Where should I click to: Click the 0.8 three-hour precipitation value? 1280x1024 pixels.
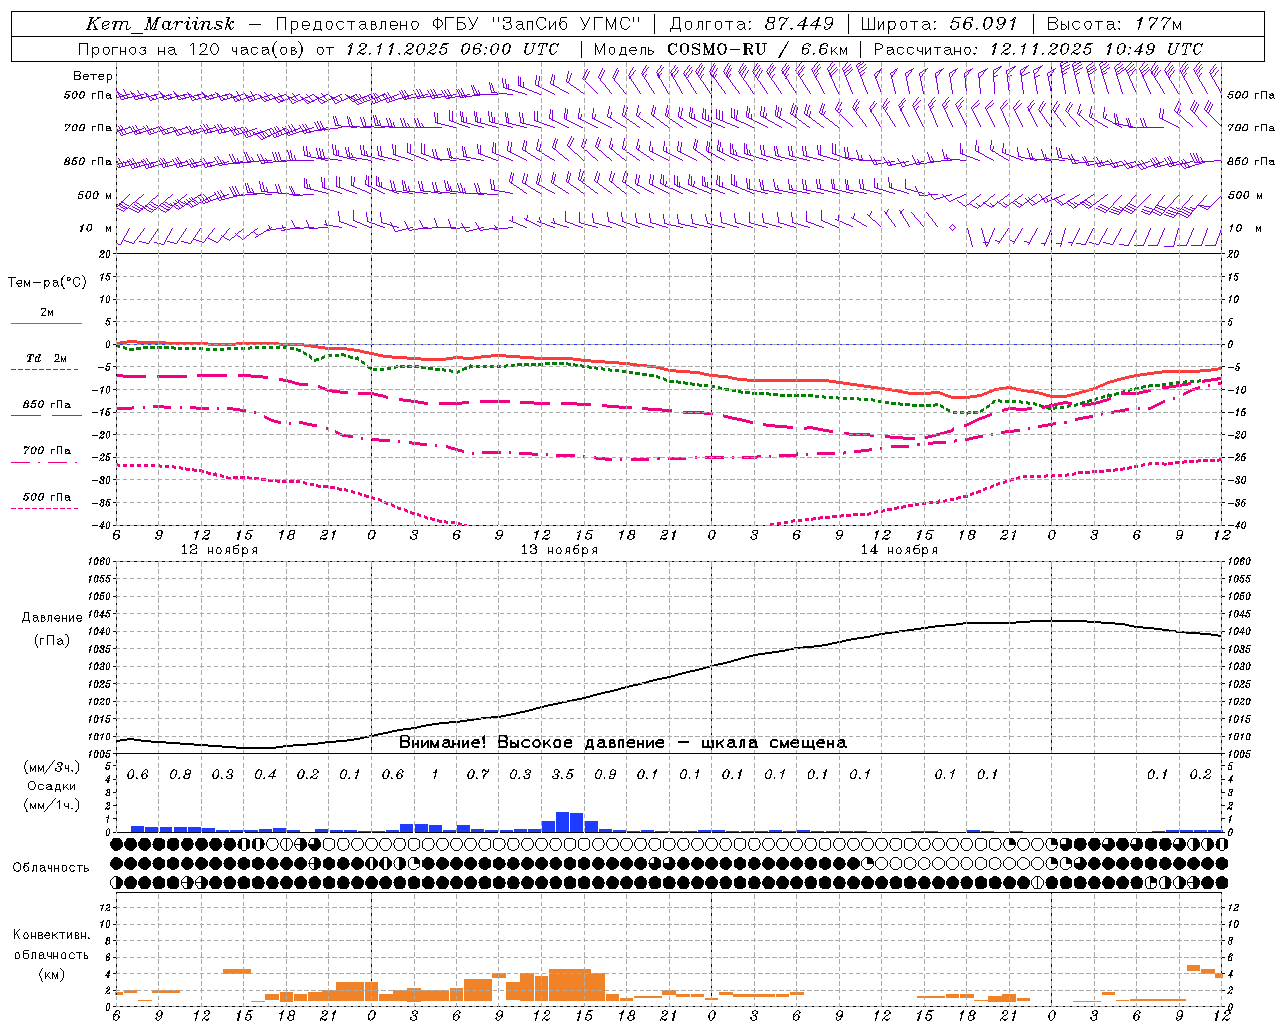click(x=180, y=775)
